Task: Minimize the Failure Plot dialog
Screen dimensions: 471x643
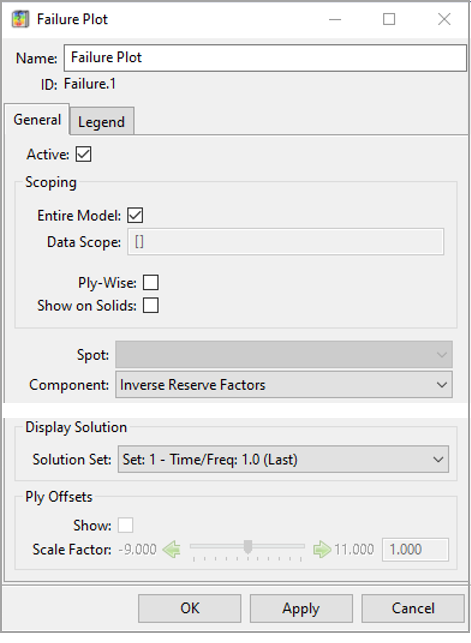Action: (x=335, y=19)
